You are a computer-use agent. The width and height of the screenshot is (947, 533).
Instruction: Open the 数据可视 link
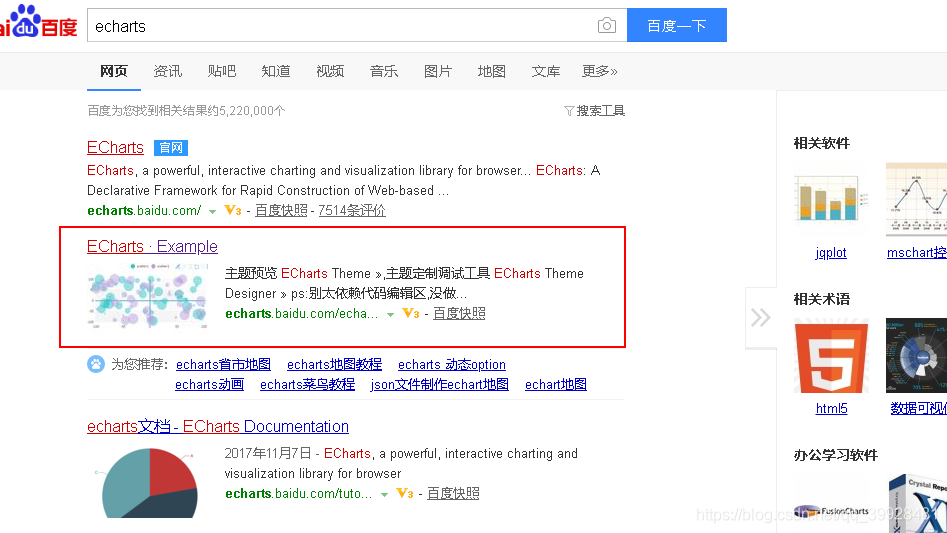[919, 409]
